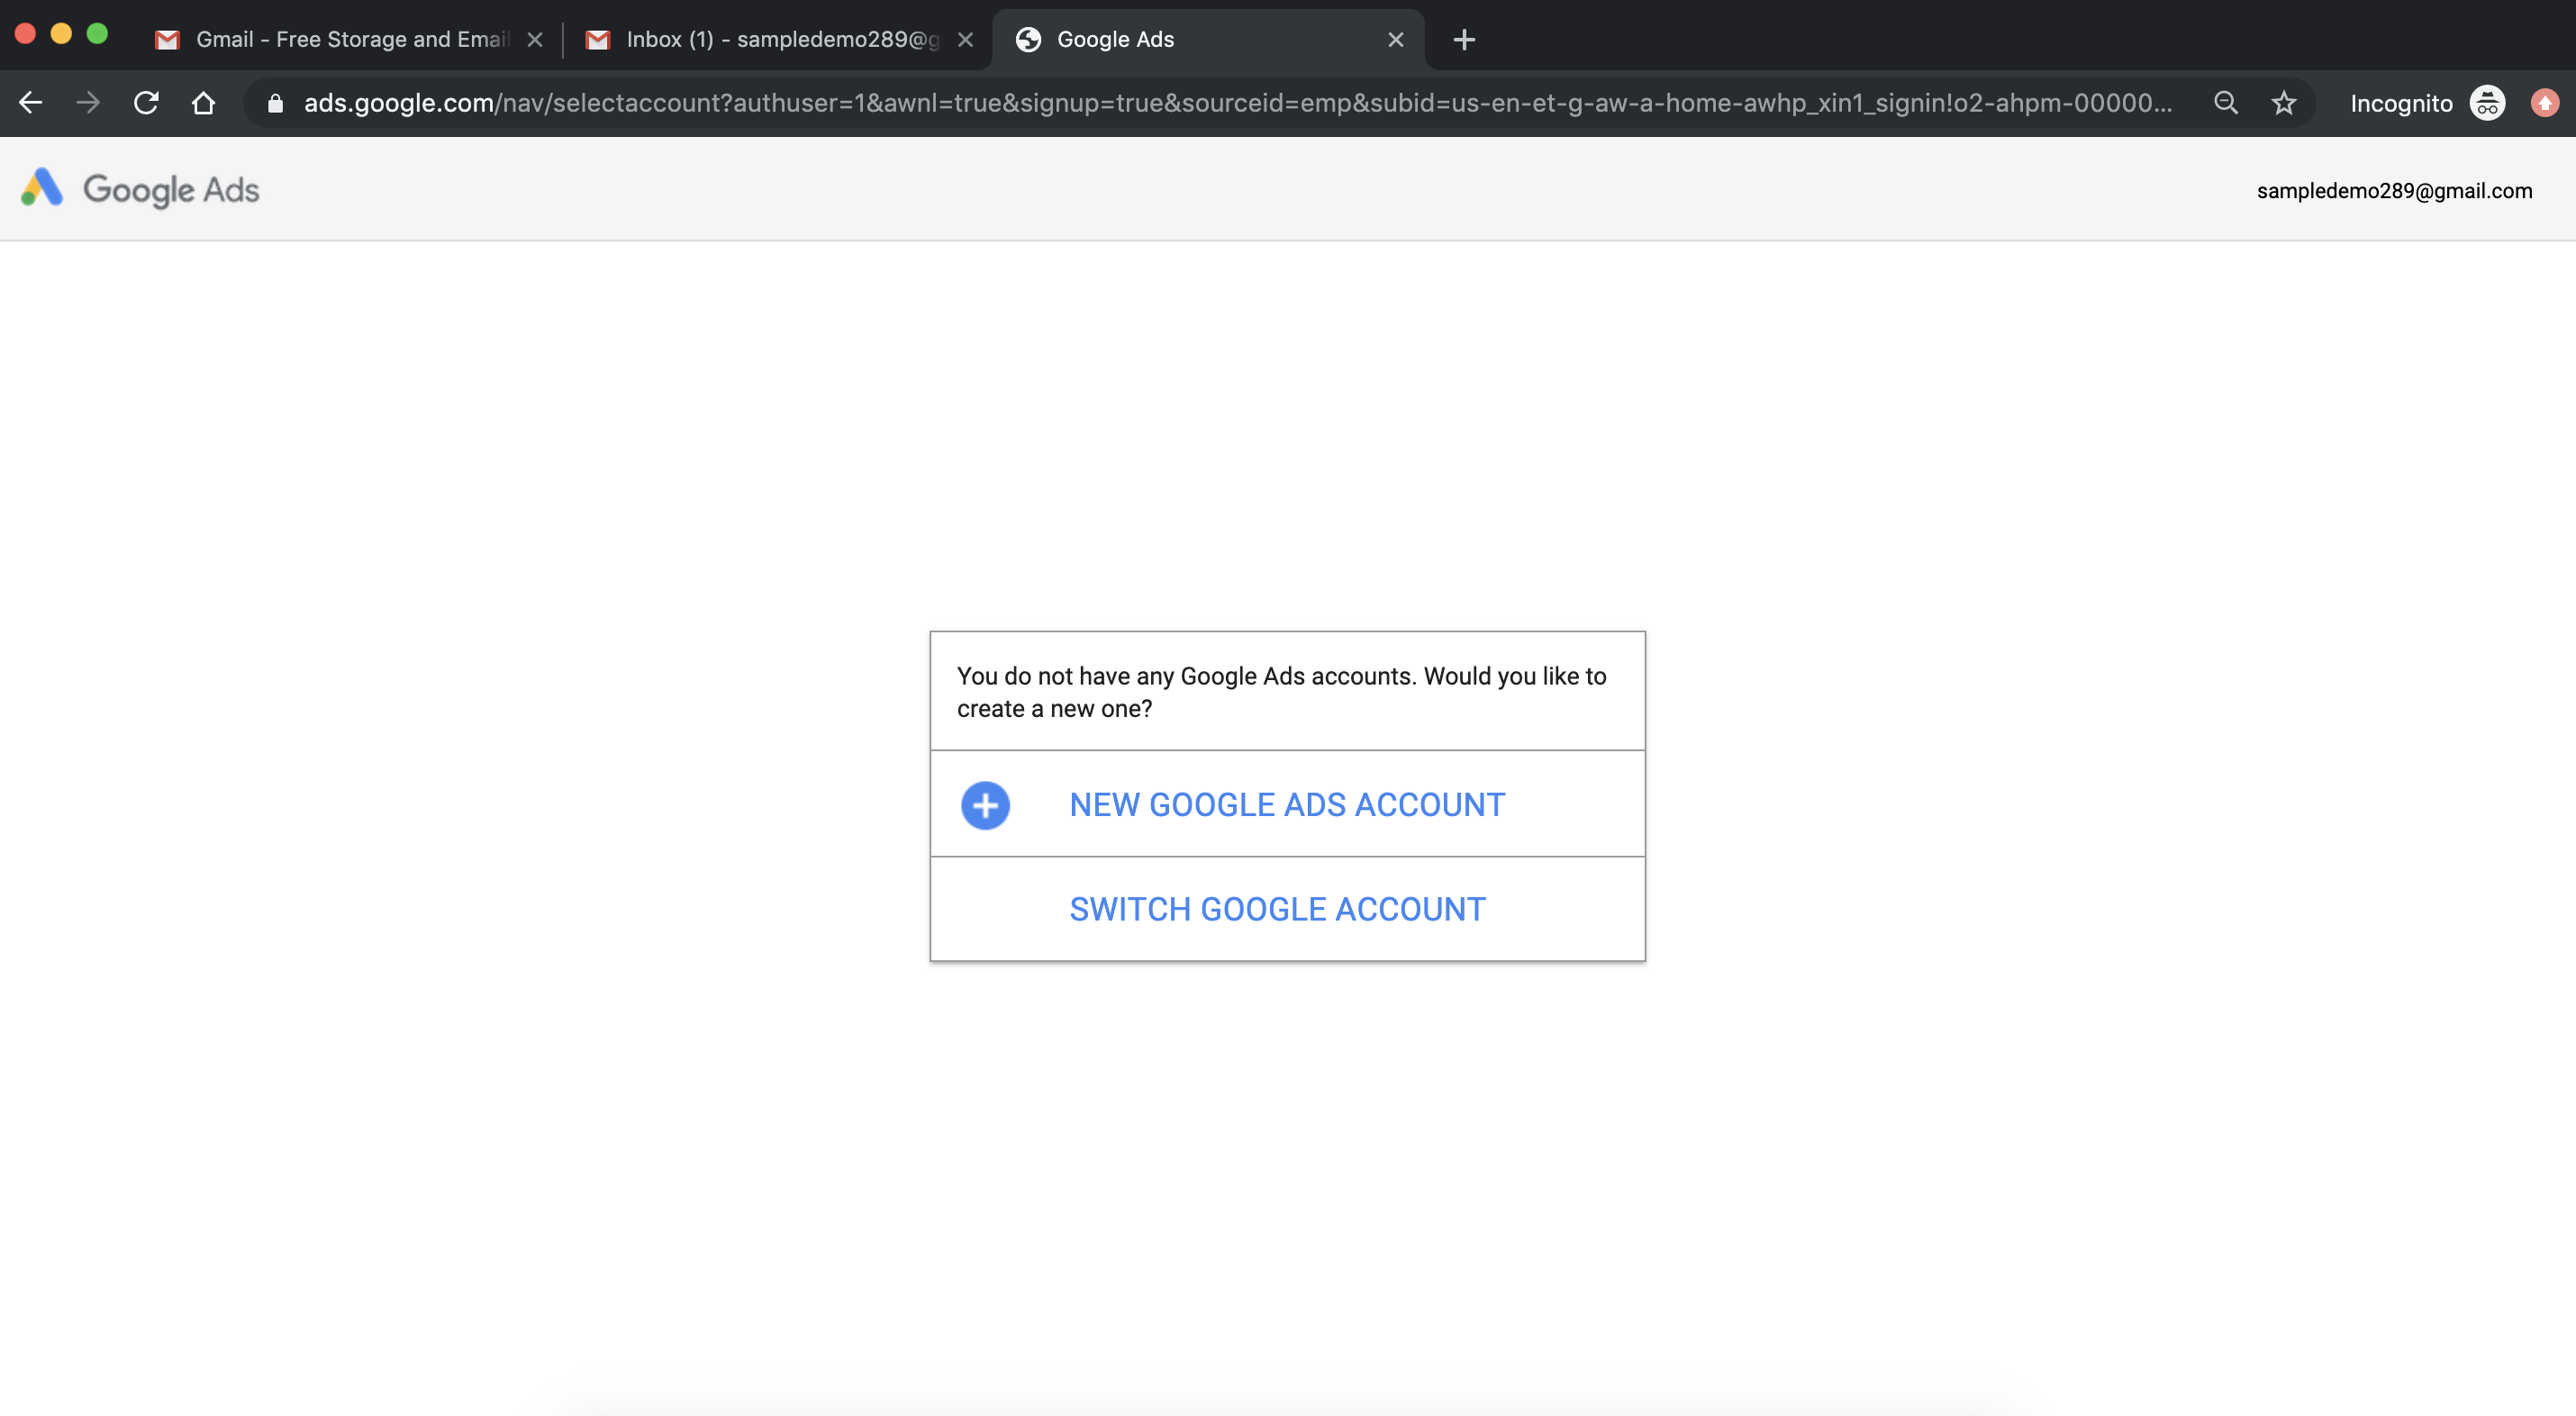Close the Google Ads tab
Viewport: 2576px width, 1416px height.
(1396, 39)
